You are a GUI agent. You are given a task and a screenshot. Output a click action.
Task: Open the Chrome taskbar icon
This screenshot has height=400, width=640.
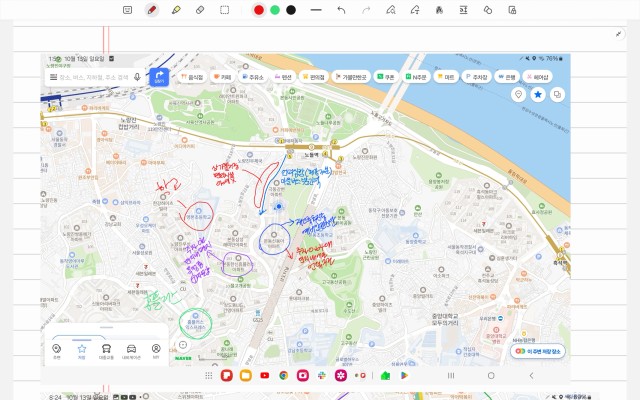284,376
